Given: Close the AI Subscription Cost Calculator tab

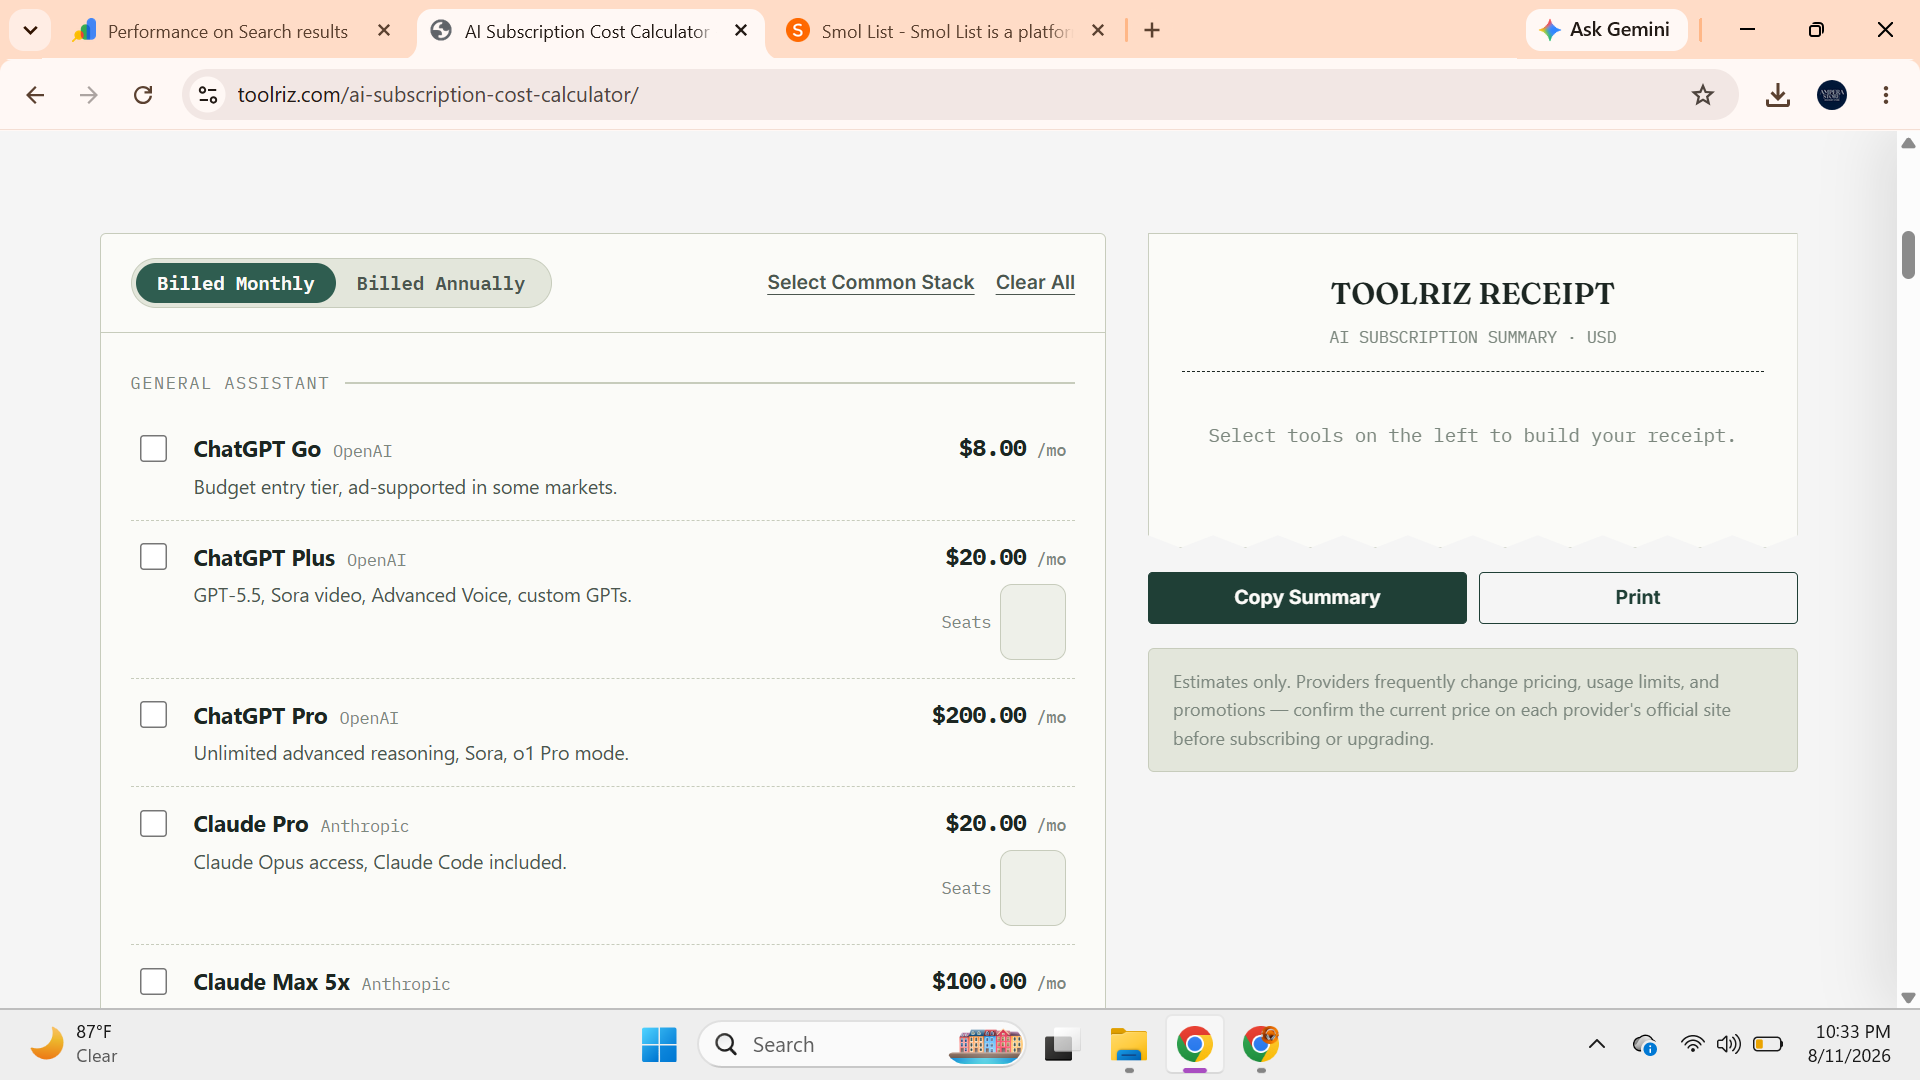Looking at the screenshot, I should [741, 31].
